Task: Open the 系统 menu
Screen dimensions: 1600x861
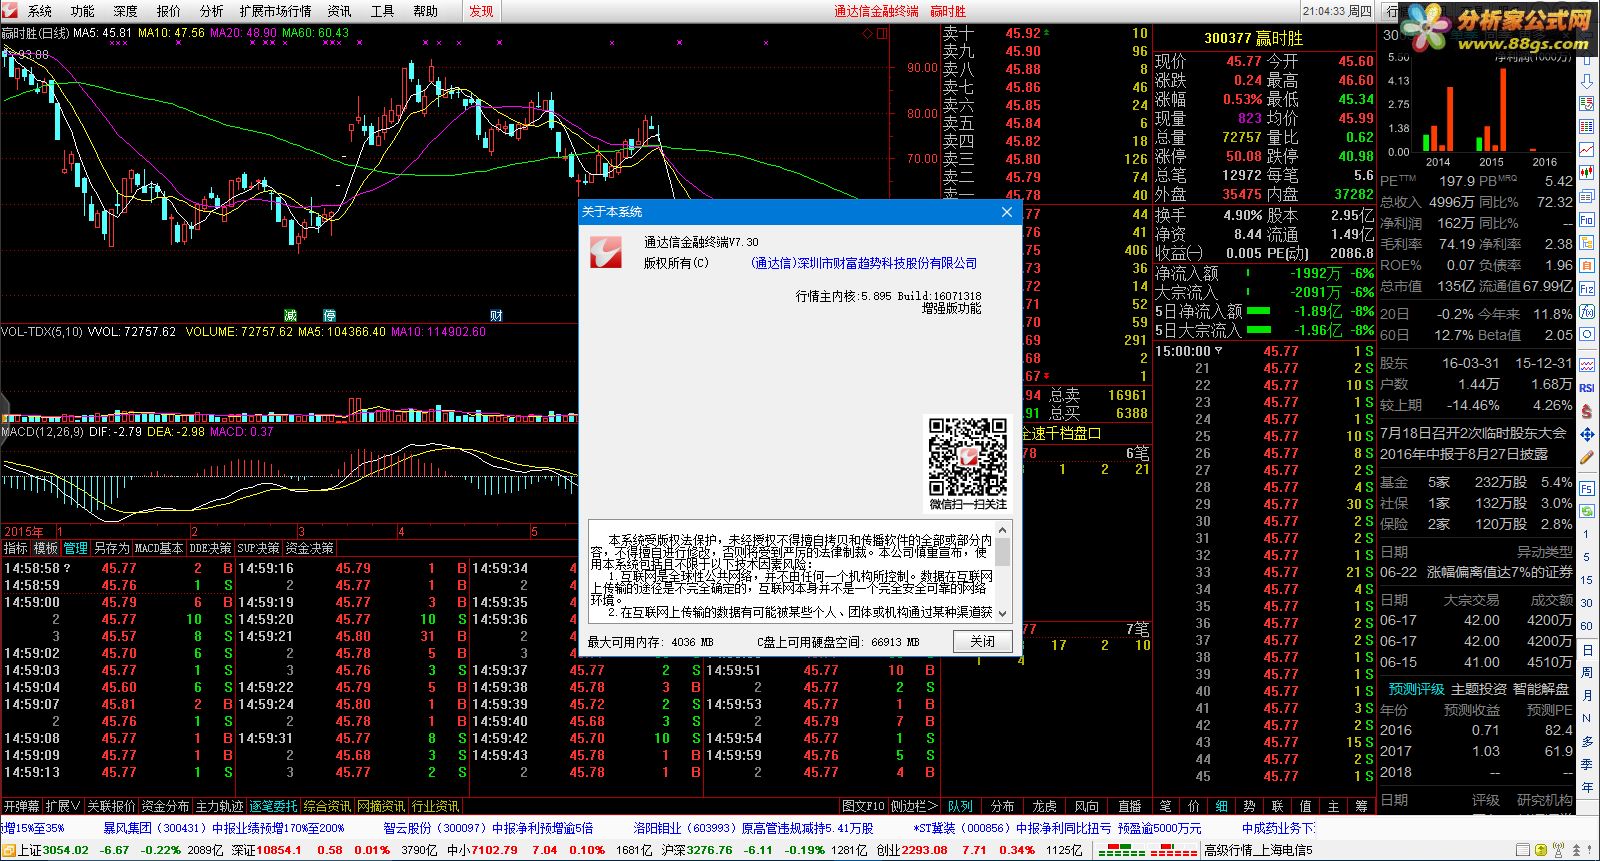Action: pos(40,11)
